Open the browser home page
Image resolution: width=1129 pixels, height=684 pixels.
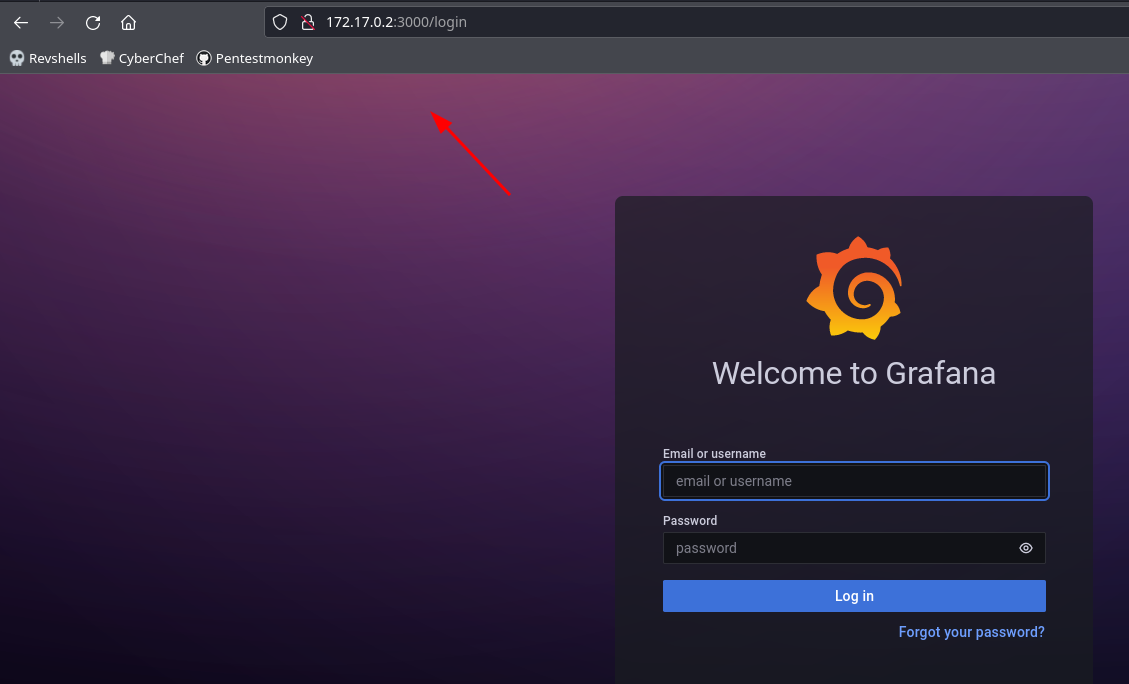coord(128,22)
